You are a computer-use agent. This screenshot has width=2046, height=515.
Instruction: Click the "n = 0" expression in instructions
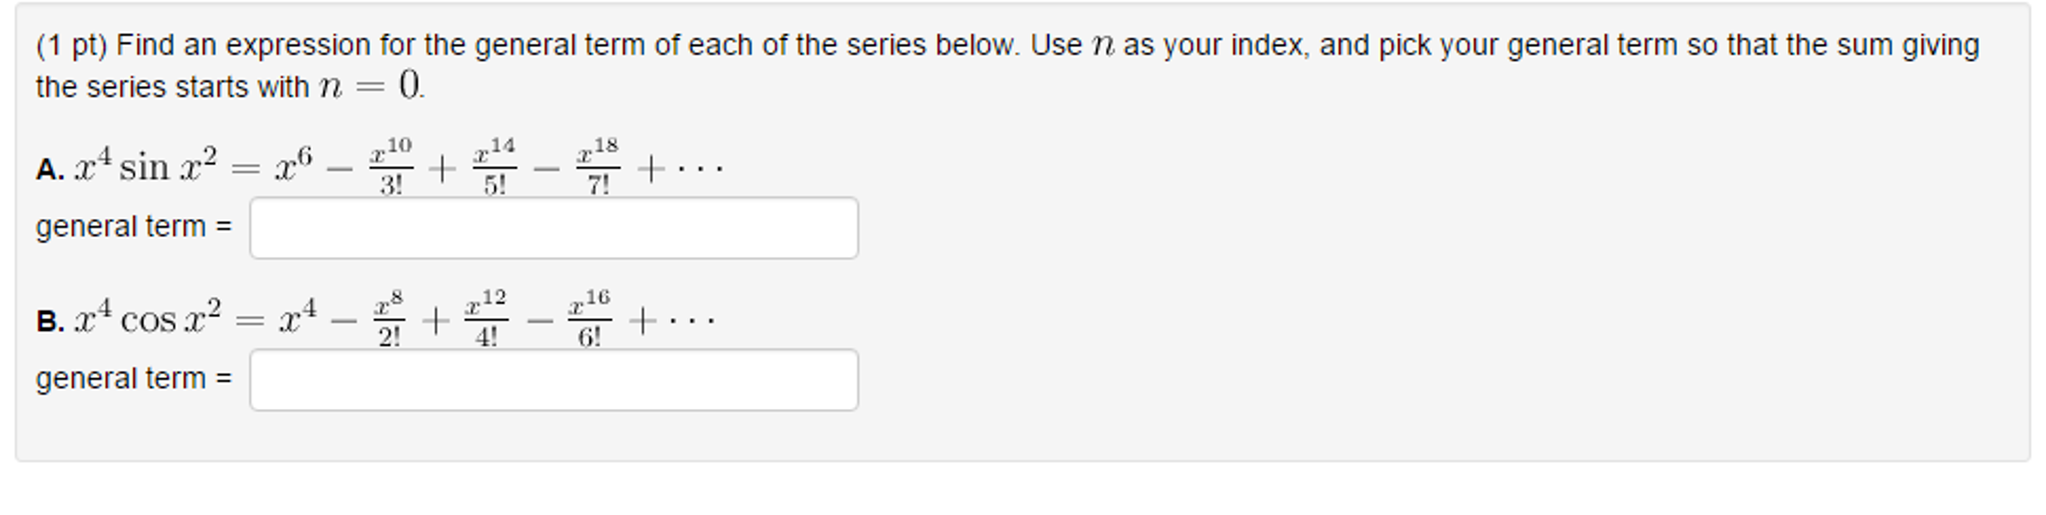pos(370,86)
